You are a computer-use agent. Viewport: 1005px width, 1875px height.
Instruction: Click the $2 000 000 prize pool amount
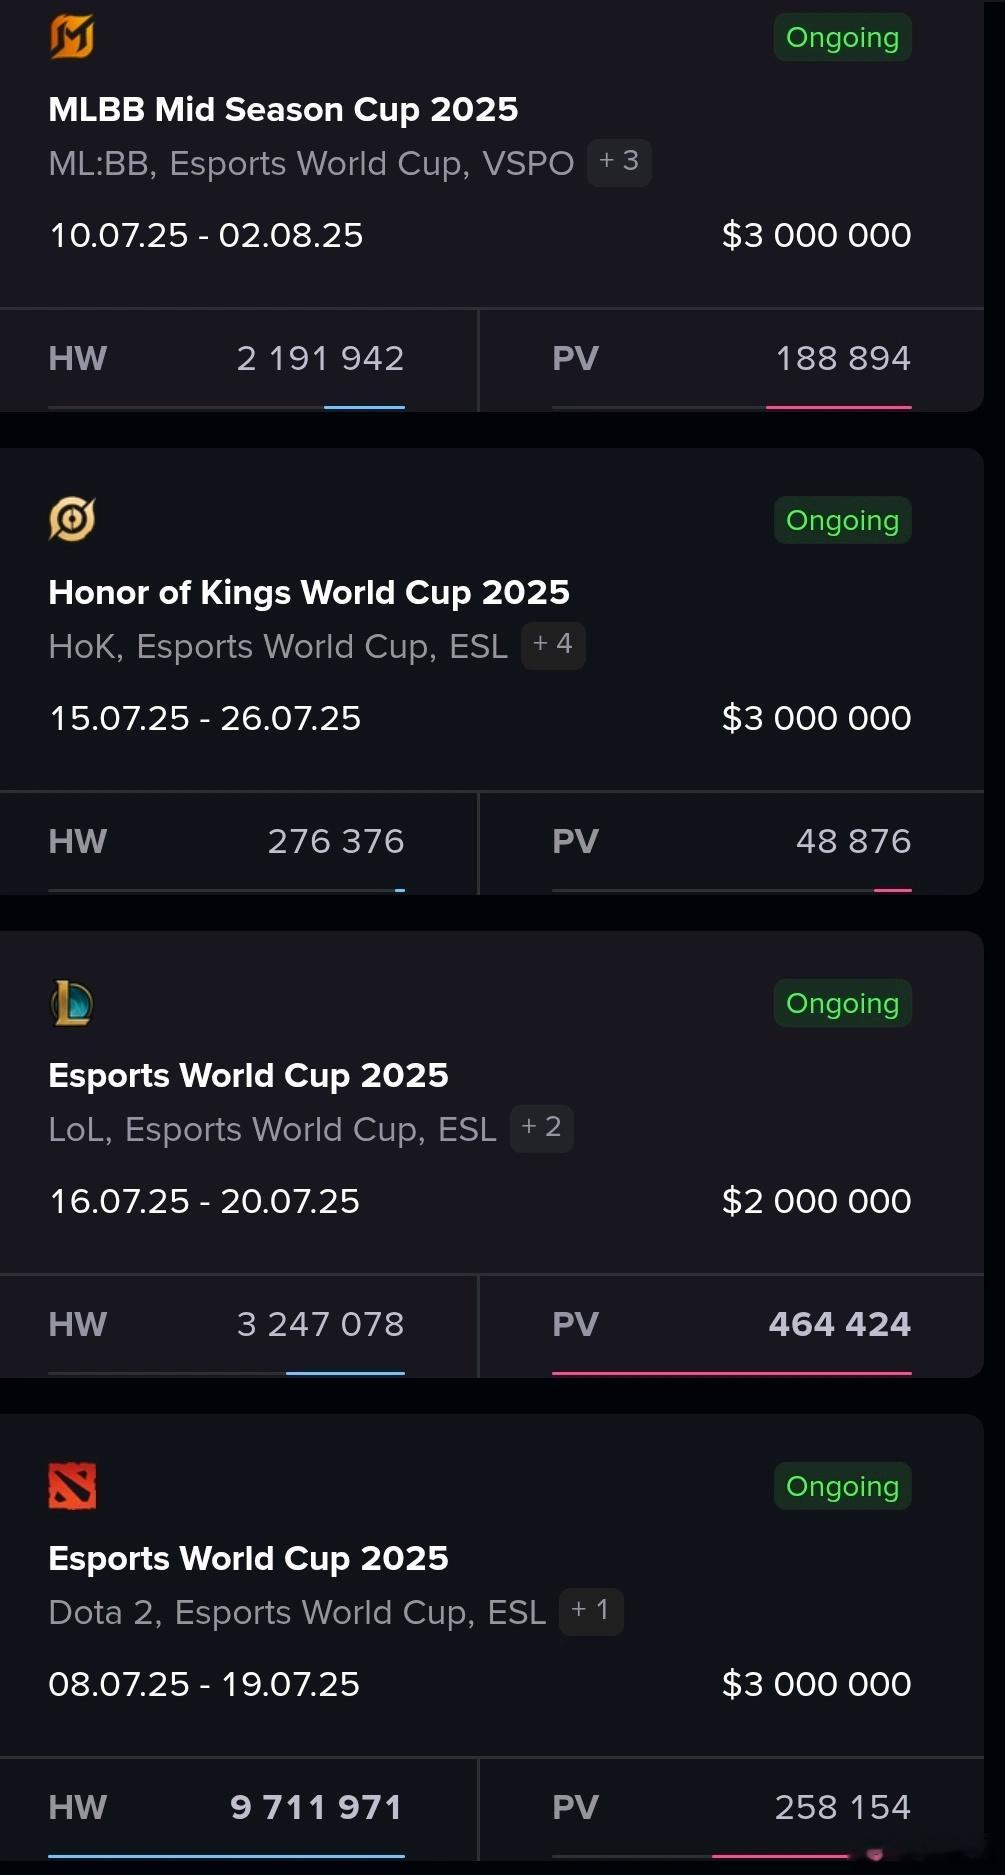pos(816,1201)
